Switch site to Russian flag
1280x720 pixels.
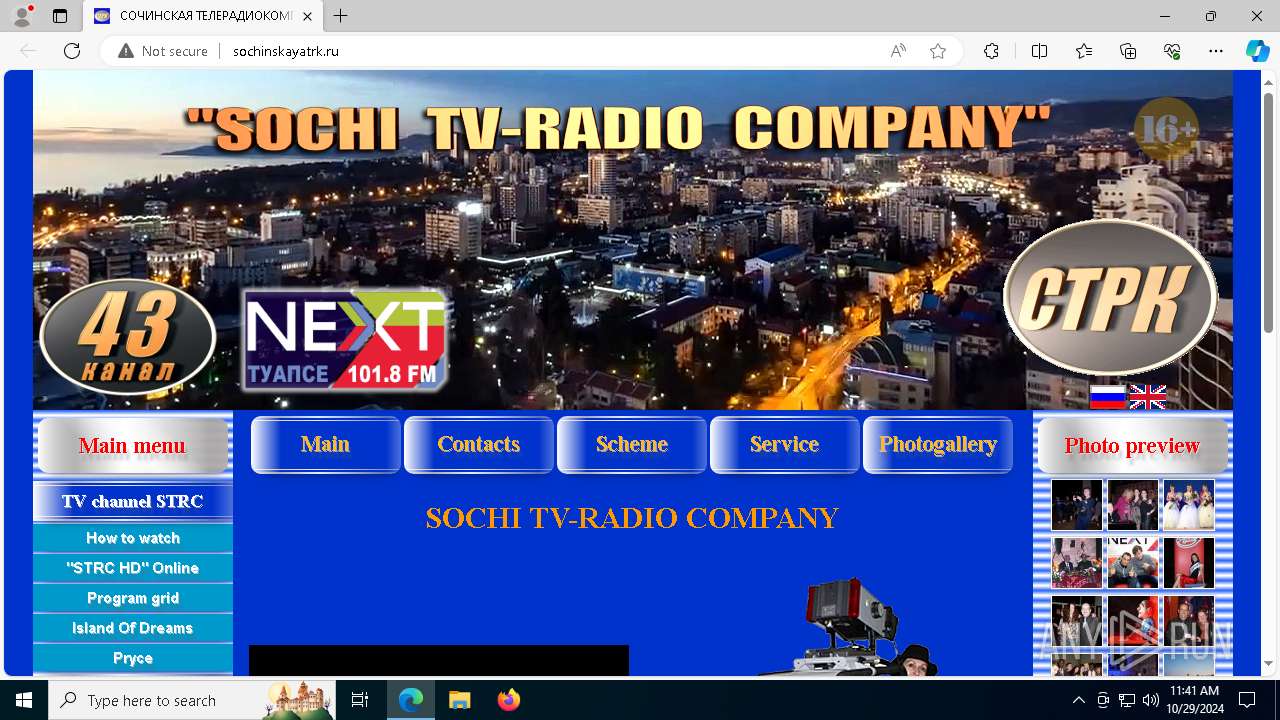click(1108, 397)
